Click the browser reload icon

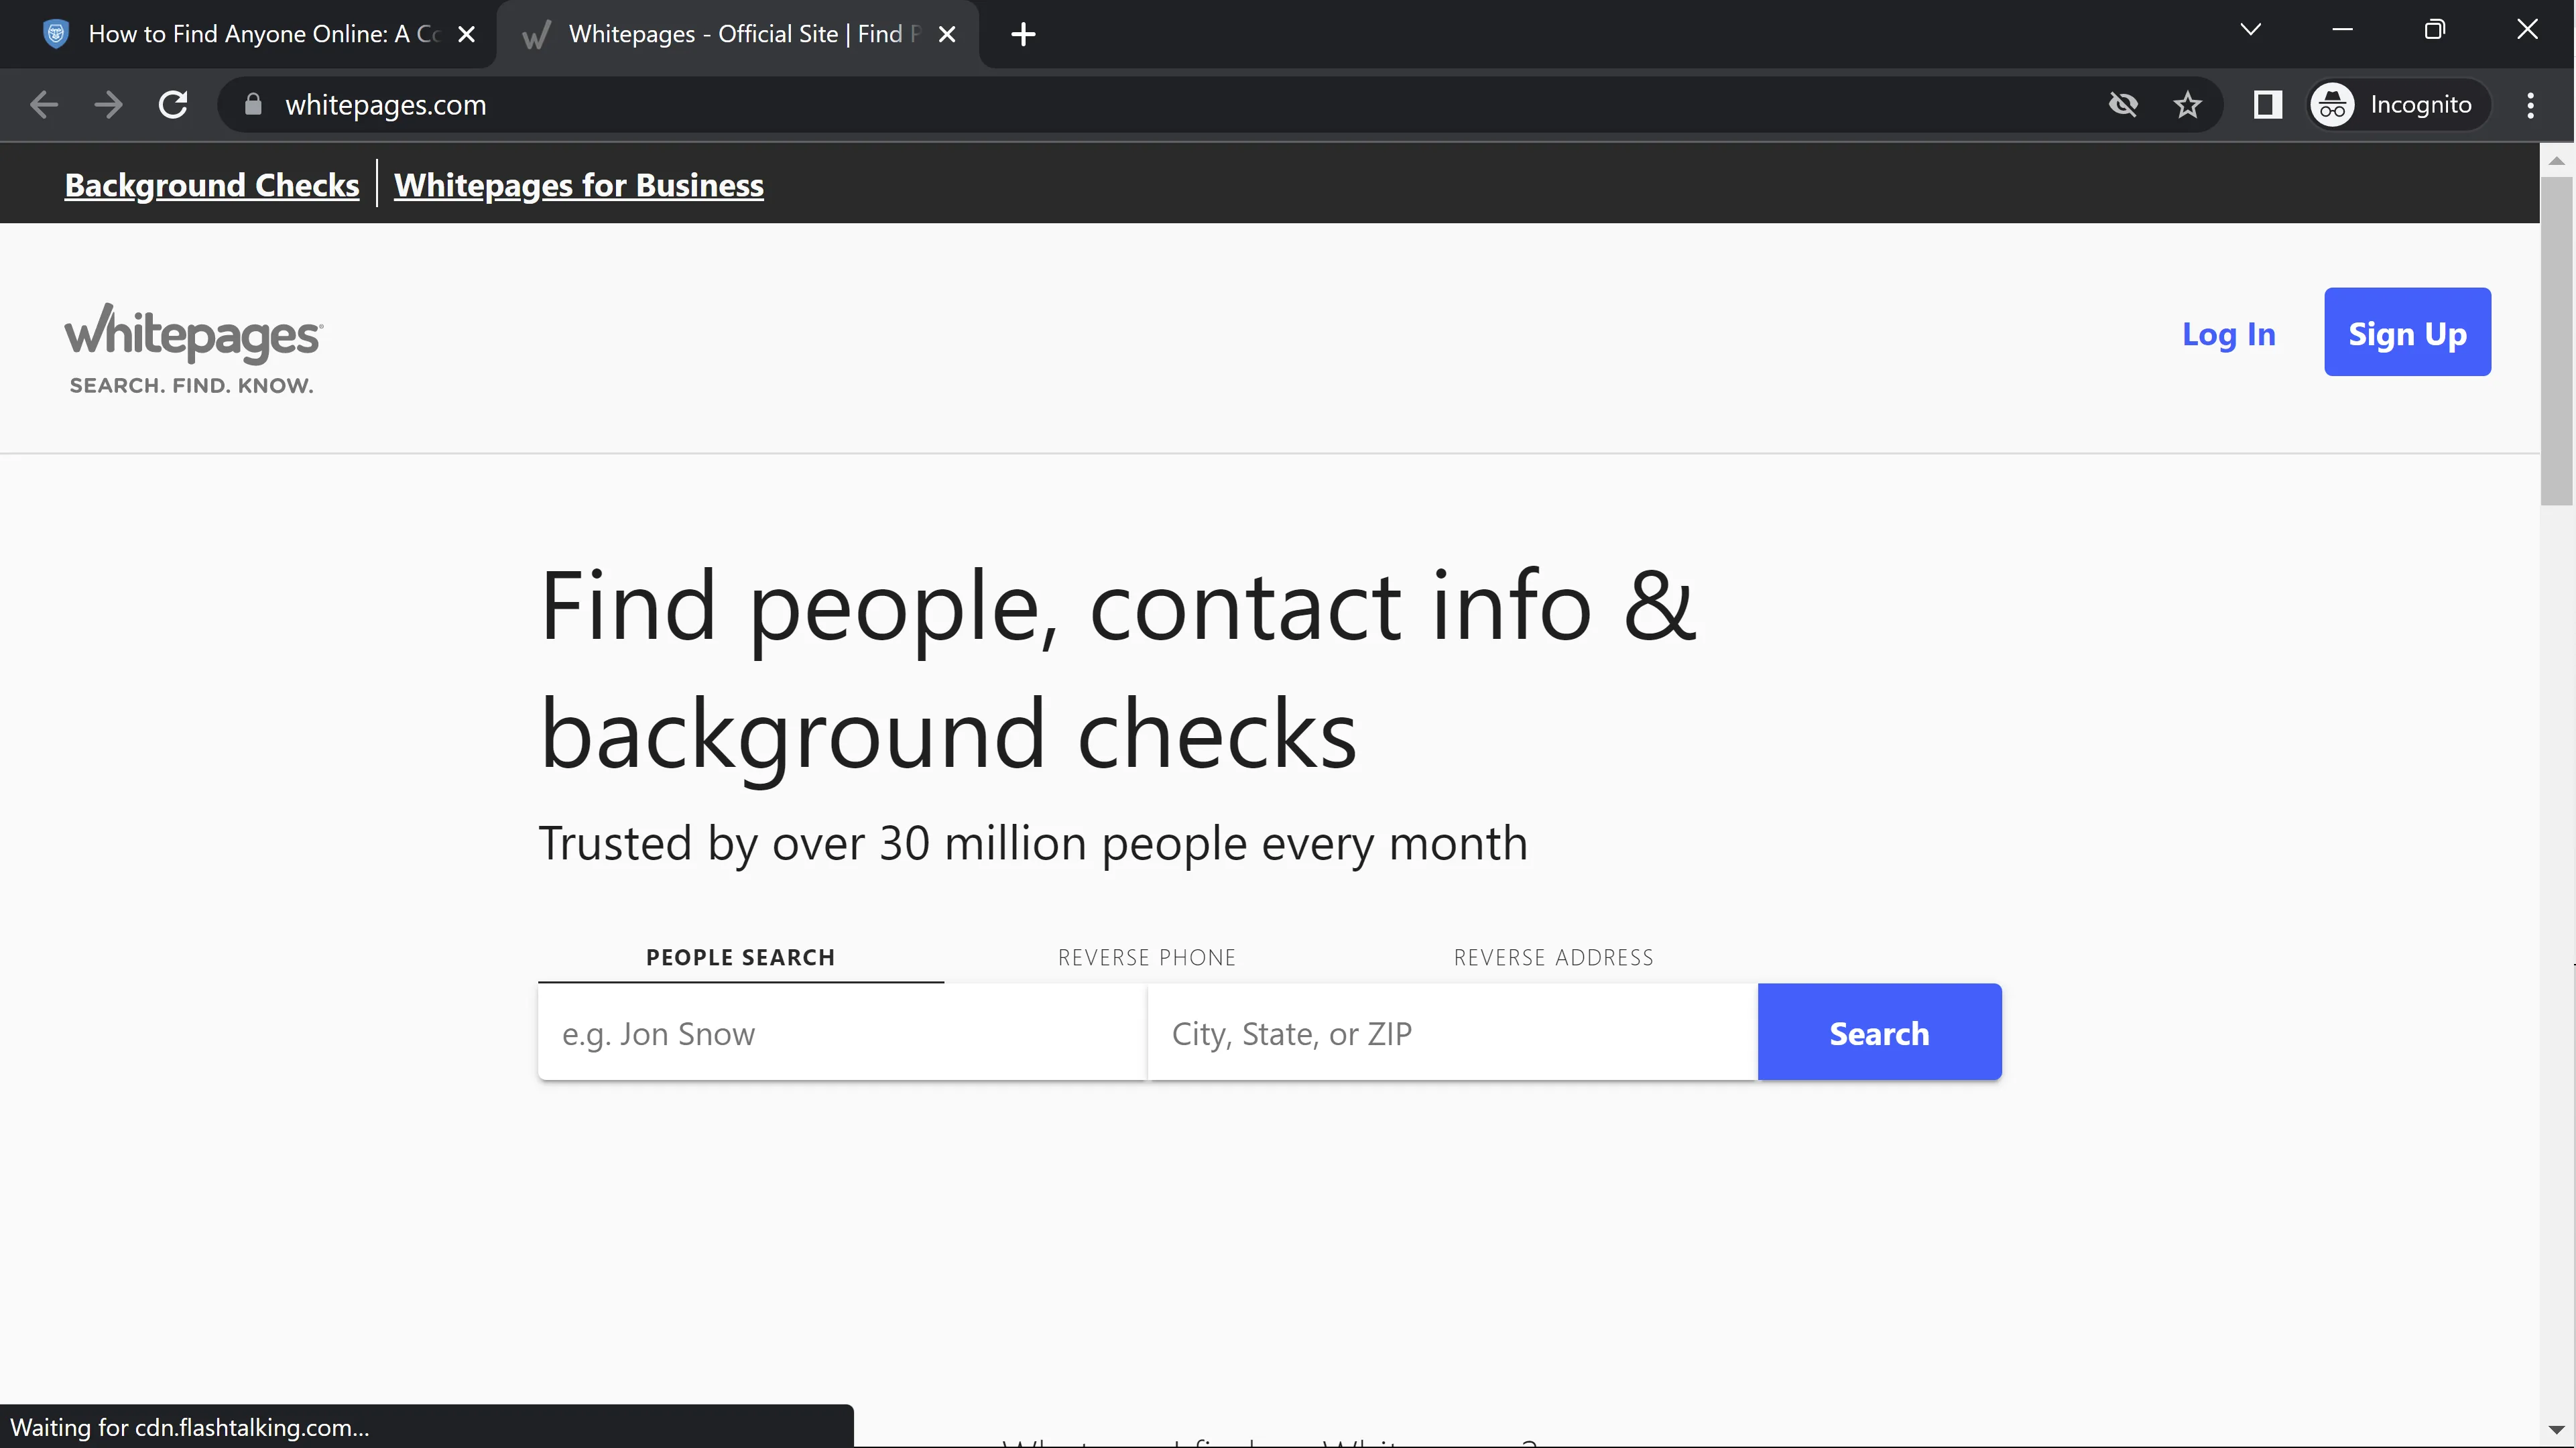coord(173,105)
